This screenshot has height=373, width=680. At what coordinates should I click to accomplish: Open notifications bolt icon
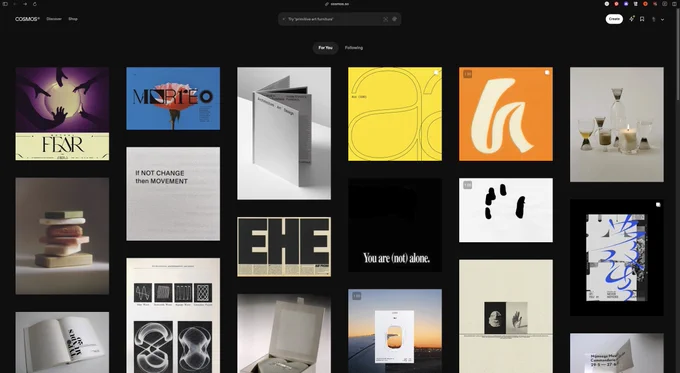point(632,19)
